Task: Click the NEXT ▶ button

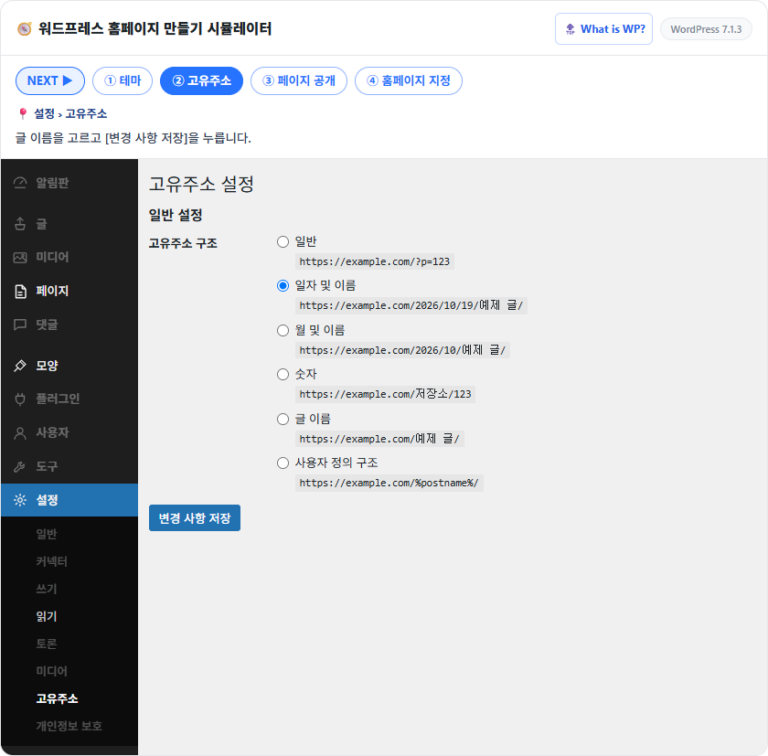Action: coord(50,81)
